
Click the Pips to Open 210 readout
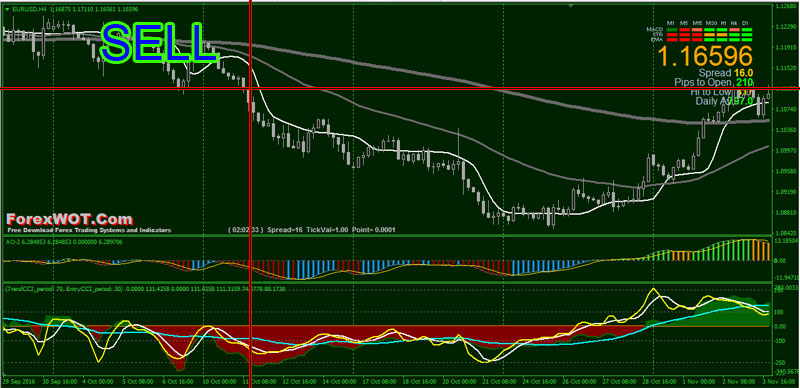pyautogui.click(x=714, y=82)
